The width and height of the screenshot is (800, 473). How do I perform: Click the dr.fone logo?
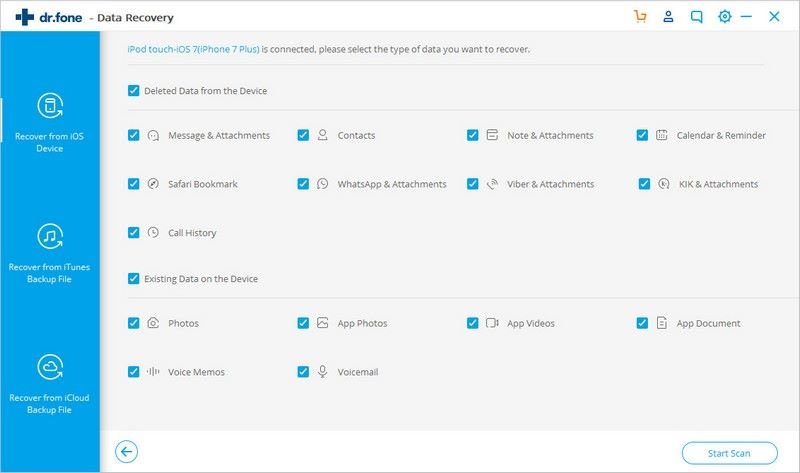point(48,17)
